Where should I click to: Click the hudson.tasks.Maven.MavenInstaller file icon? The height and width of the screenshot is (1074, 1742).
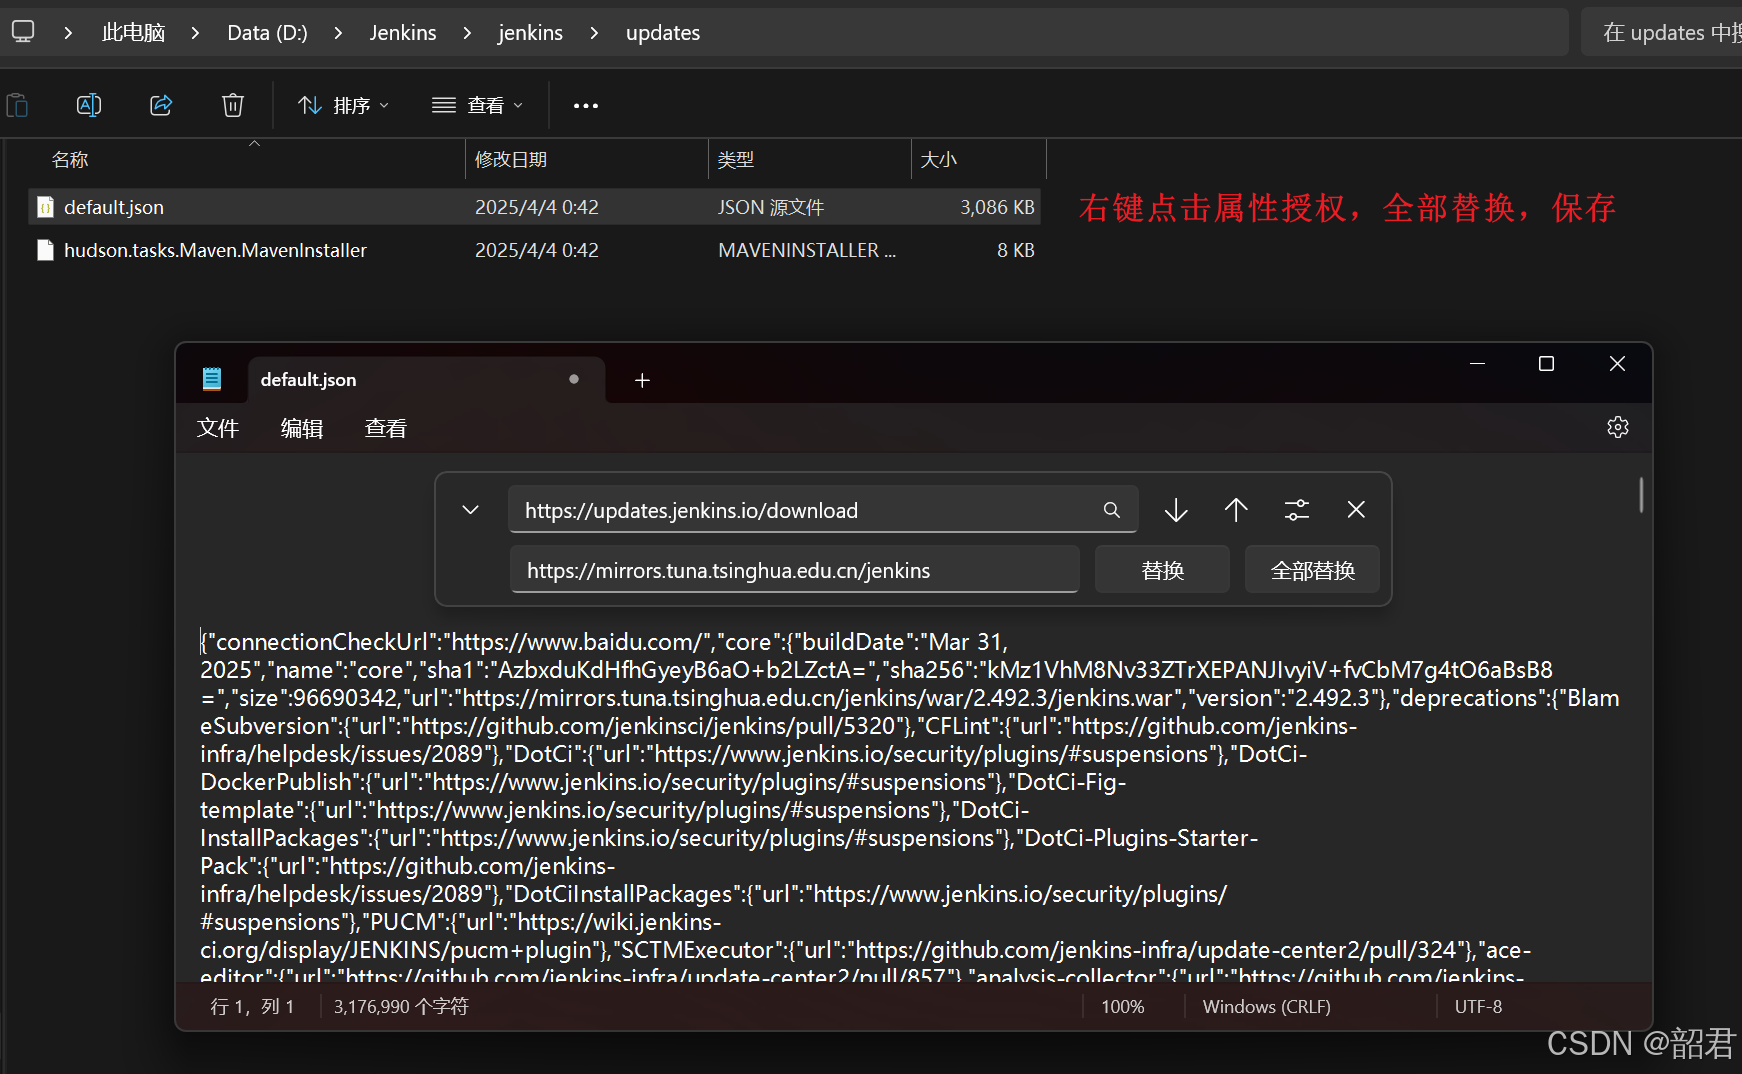coord(45,250)
